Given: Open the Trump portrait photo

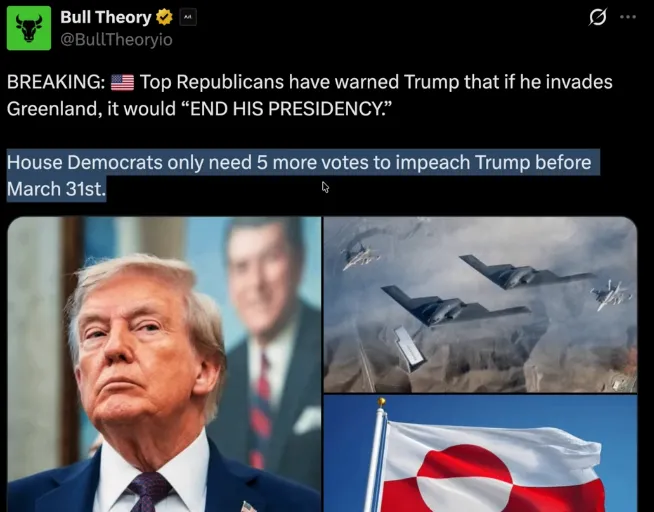Looking at the screenshot, I should [x=164, y=364].
